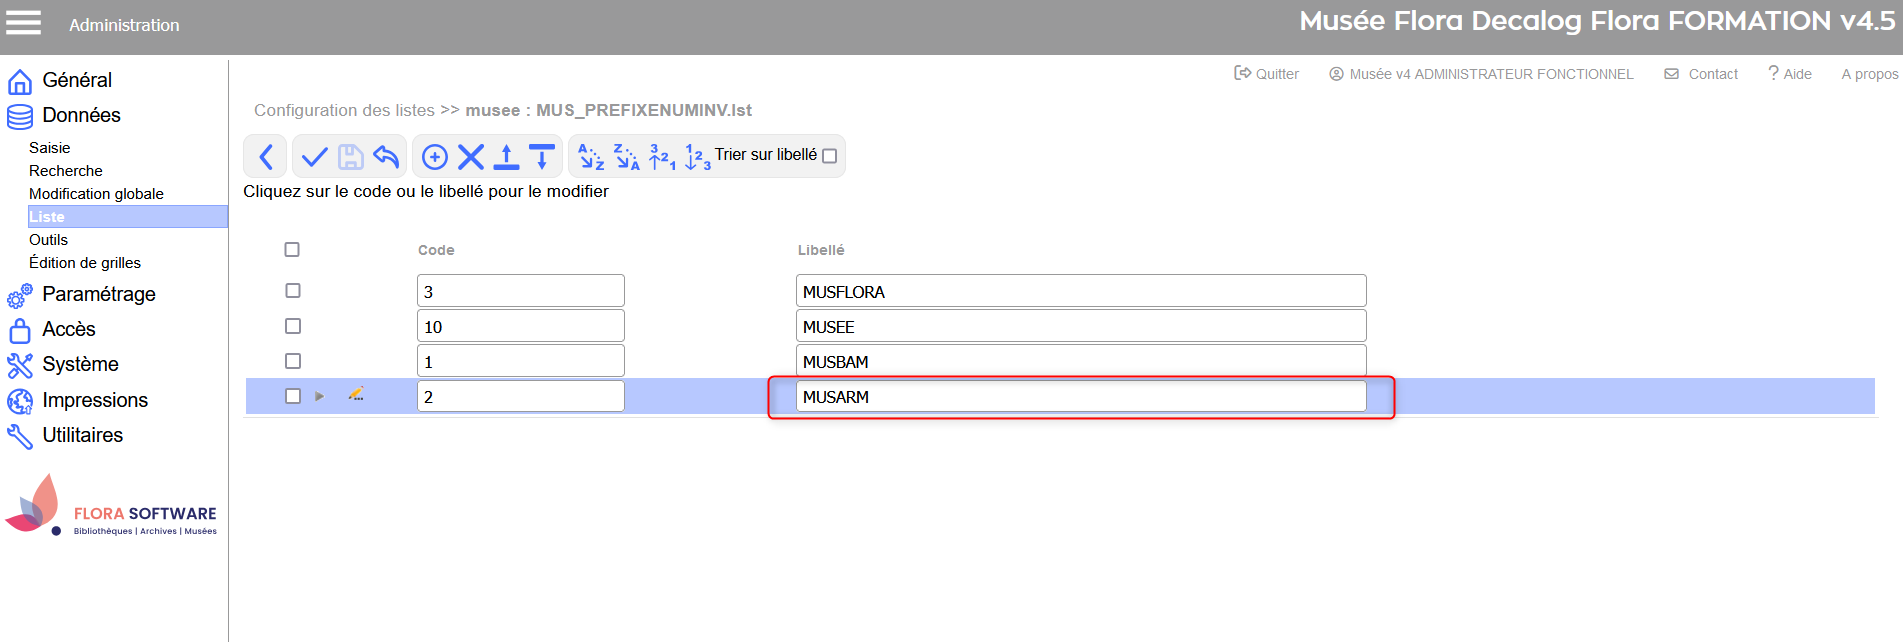The image size is (1903, 642).
Task: Click the undo arrow icon
Action: point(386,157)
